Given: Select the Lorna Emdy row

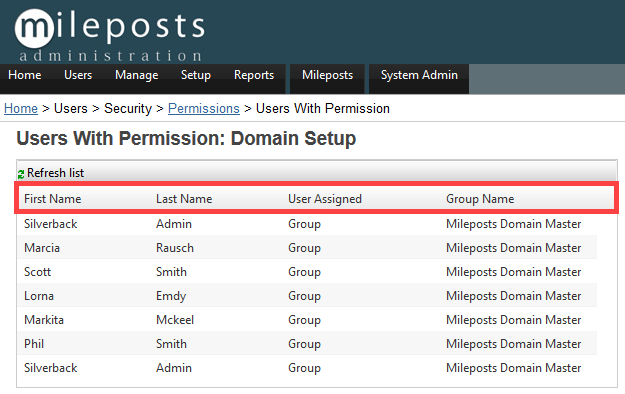Looking at the screenshot, I should pos(307,296).
